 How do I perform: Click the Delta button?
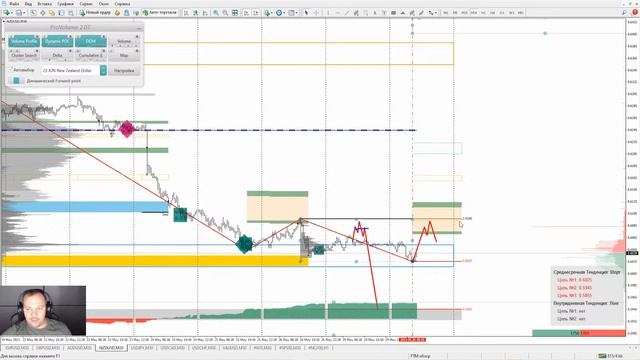[x=57, y=55]
